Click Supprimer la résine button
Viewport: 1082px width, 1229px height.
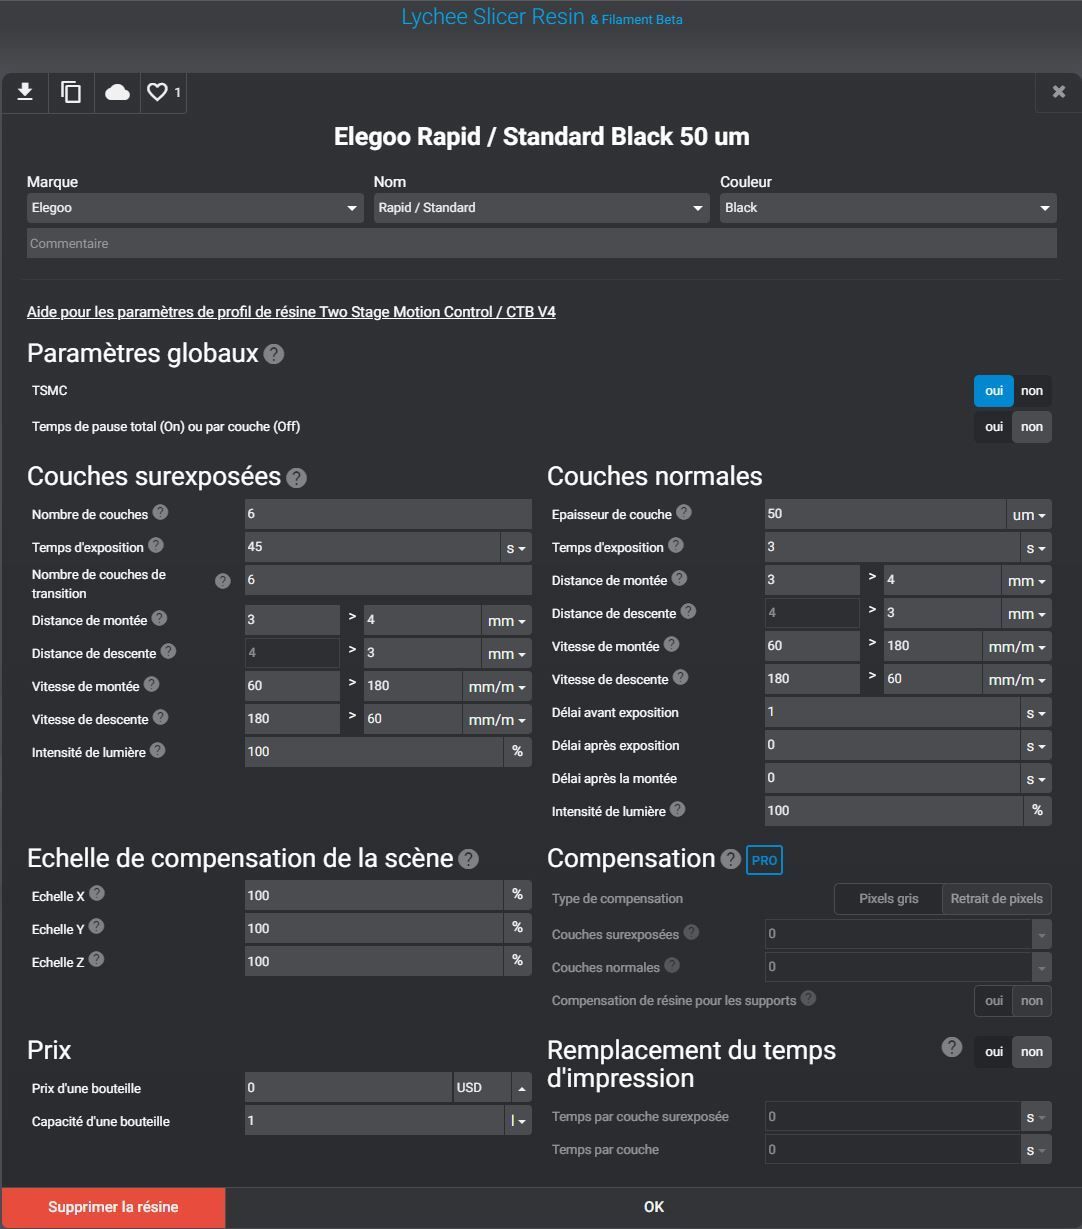click(113, 1208)
